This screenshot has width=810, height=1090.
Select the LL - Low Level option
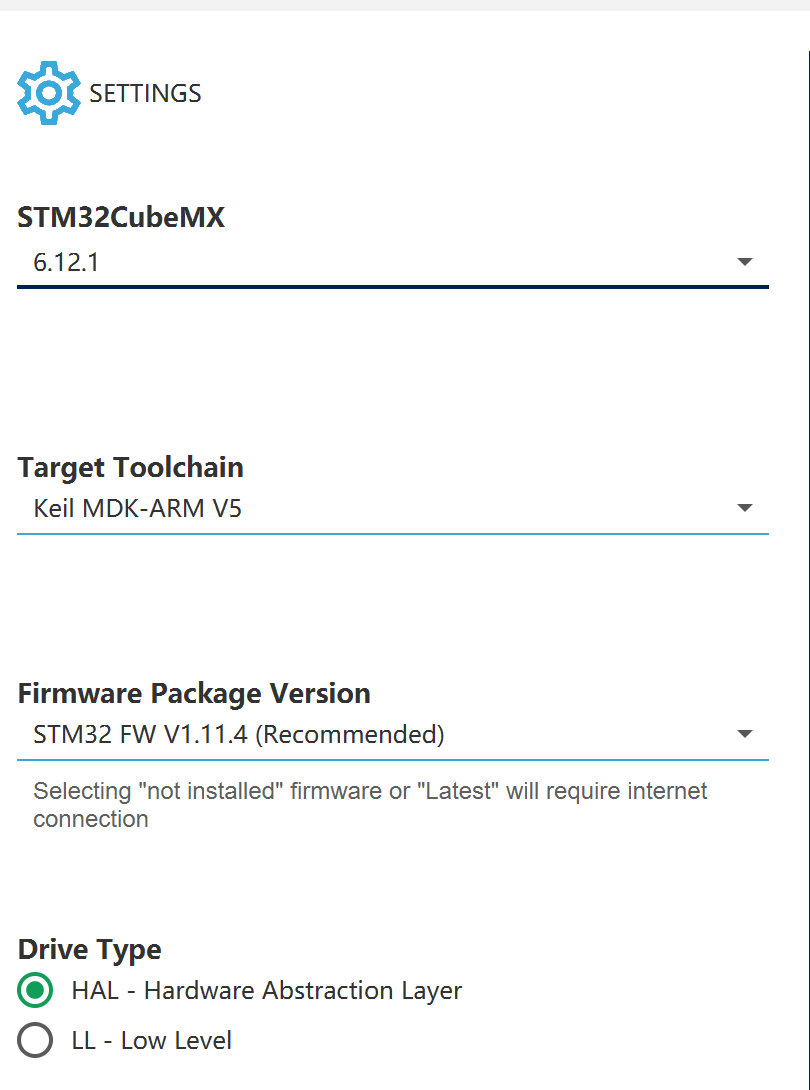click(x=35, y=1040)
